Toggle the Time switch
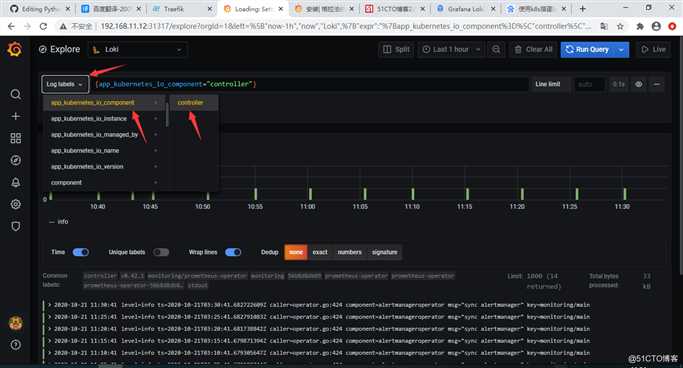 tap(81, 252)
